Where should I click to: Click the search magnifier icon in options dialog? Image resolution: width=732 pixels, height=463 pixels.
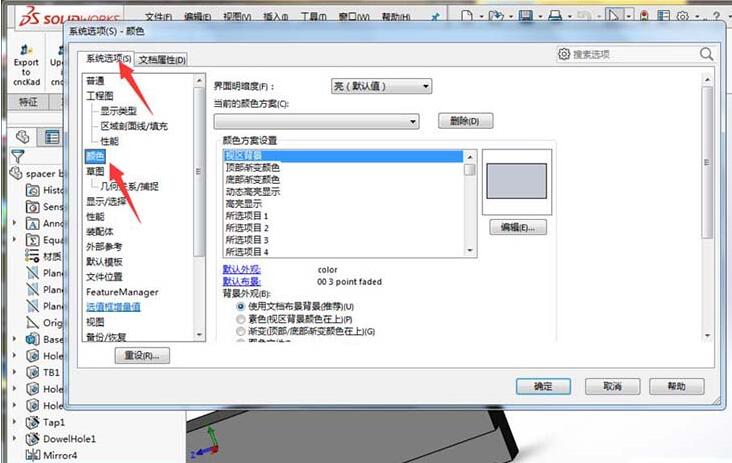click(706, 54)
